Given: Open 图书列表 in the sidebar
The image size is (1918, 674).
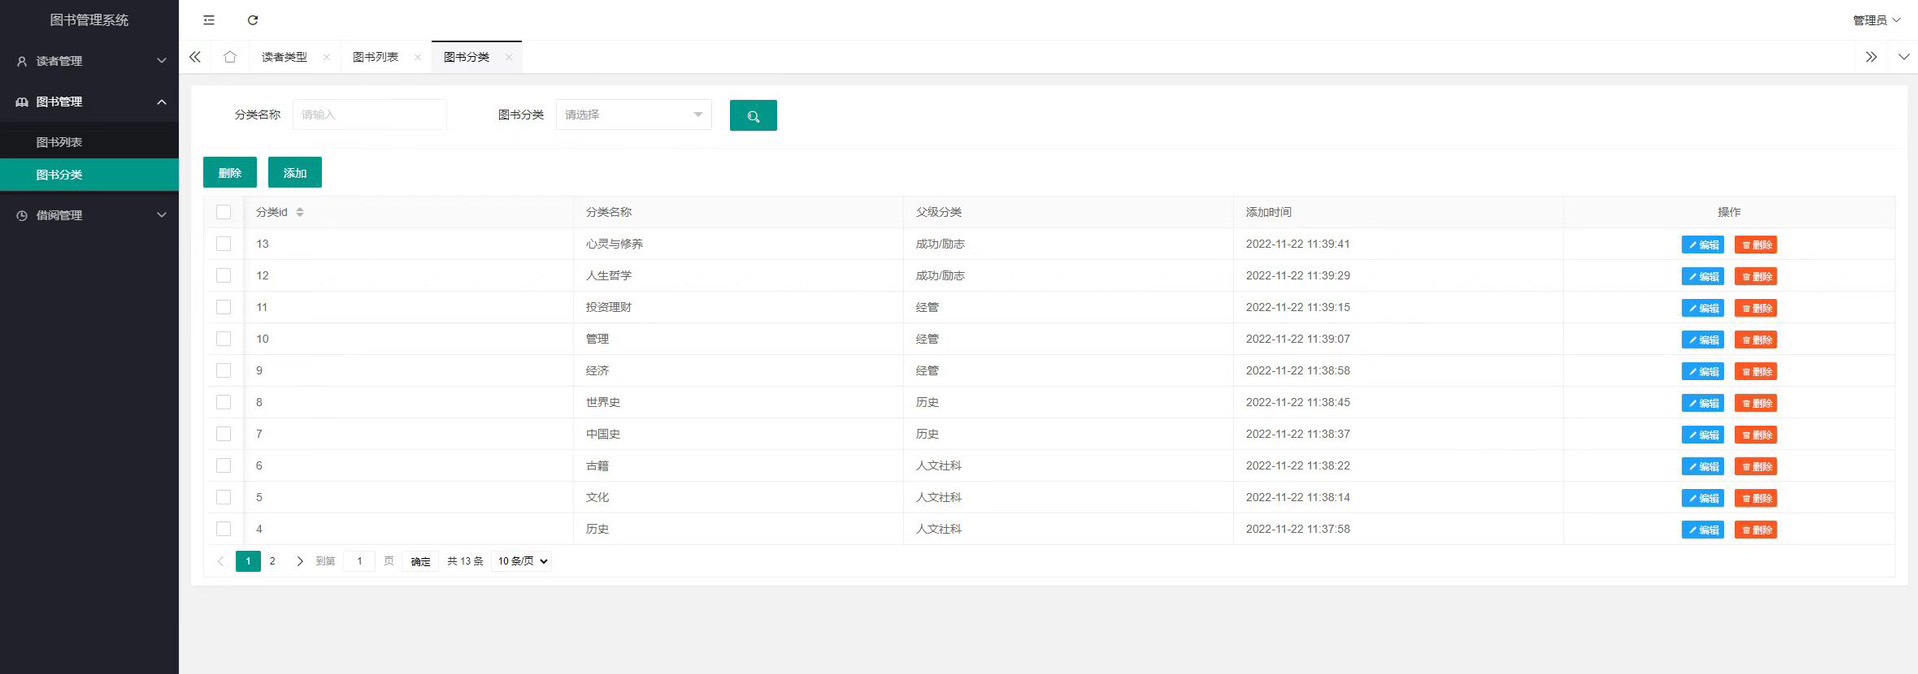Looking at the screenshot, I should pyautogui.click(x=60, y=142).
